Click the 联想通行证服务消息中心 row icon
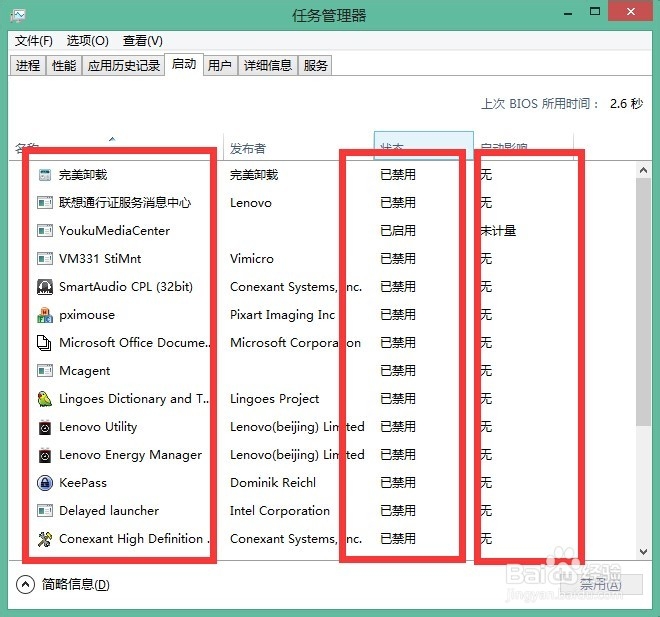Screen dimensions: 660x617 pyautogui.click(x=45, y=203)
